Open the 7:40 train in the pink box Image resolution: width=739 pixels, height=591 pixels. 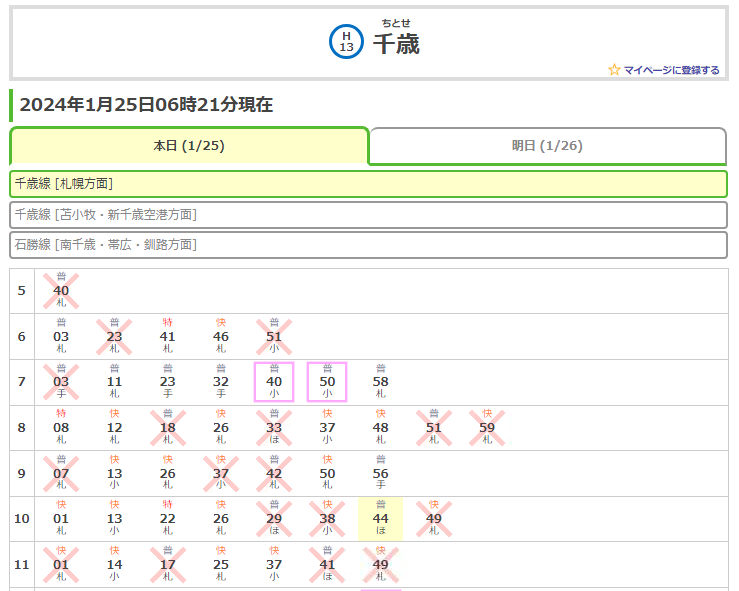click(274, 382)
